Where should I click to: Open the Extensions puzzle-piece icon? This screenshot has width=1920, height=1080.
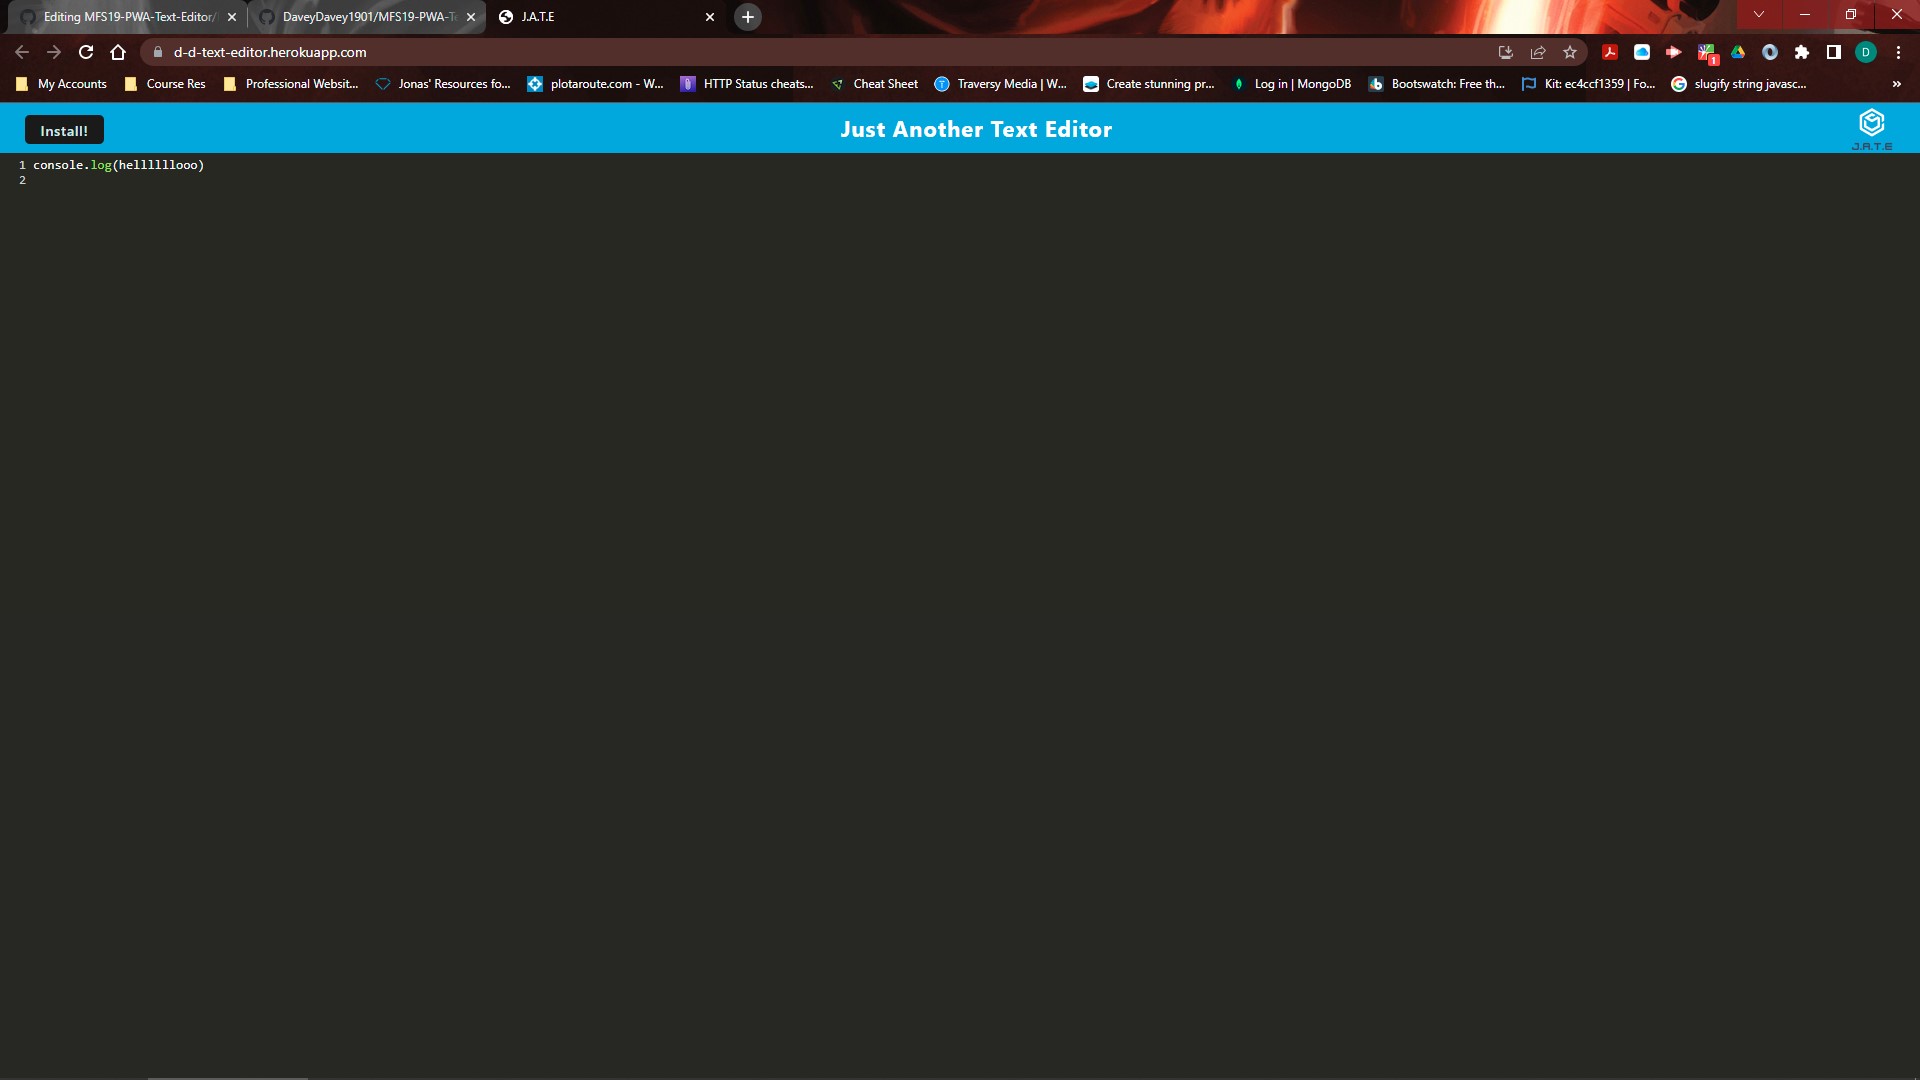1802,52
